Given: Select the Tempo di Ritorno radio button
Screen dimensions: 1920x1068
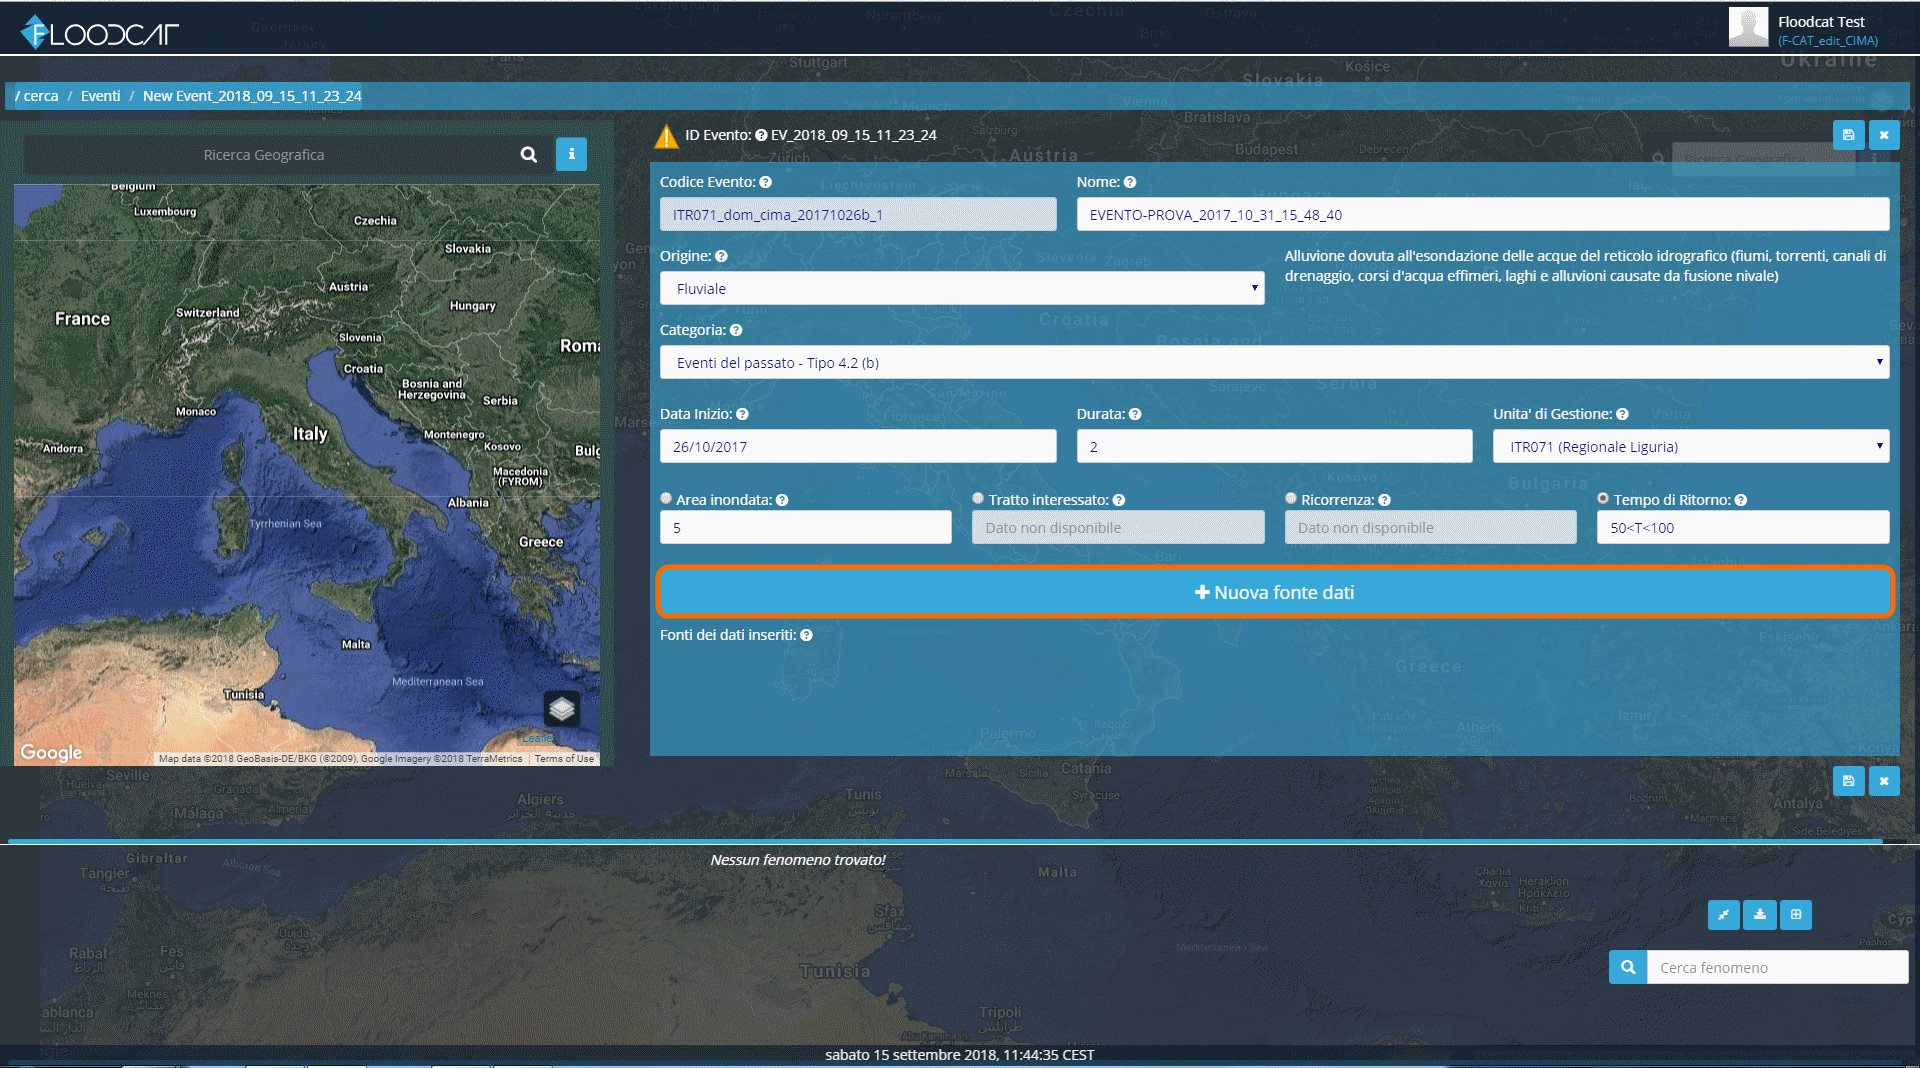Looking at the screenshot, I should click(1603, 498).
